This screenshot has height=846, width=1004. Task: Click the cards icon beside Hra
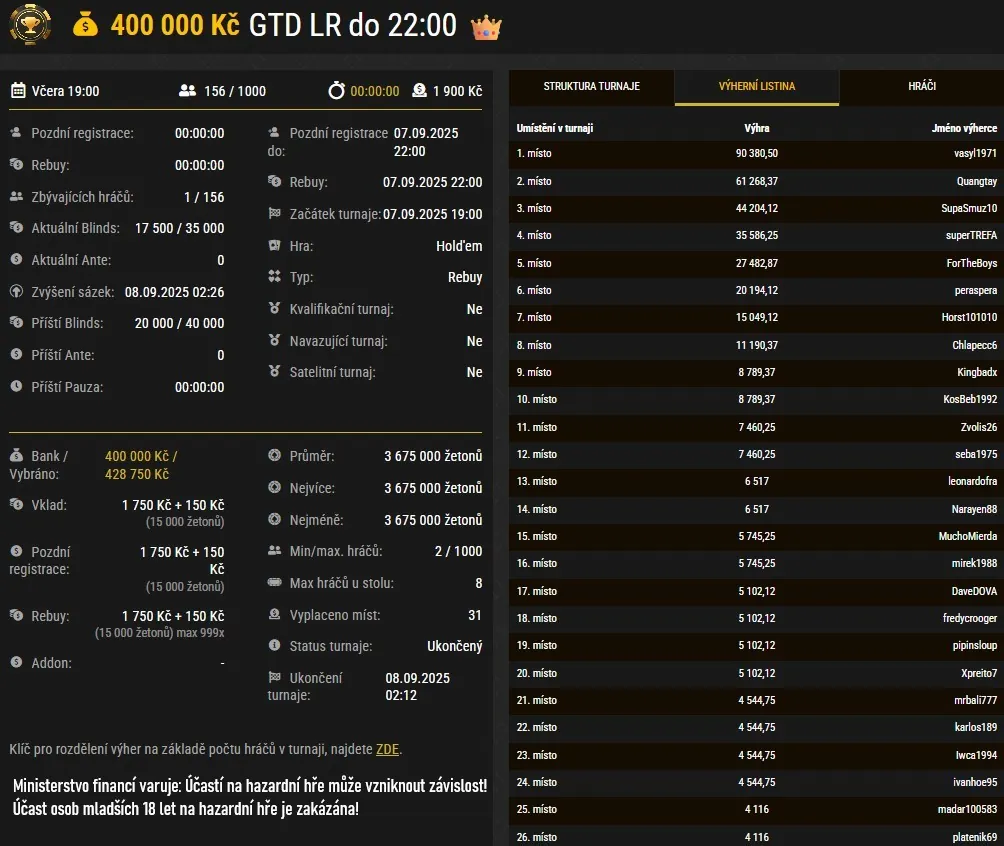[x=275, y=245]
